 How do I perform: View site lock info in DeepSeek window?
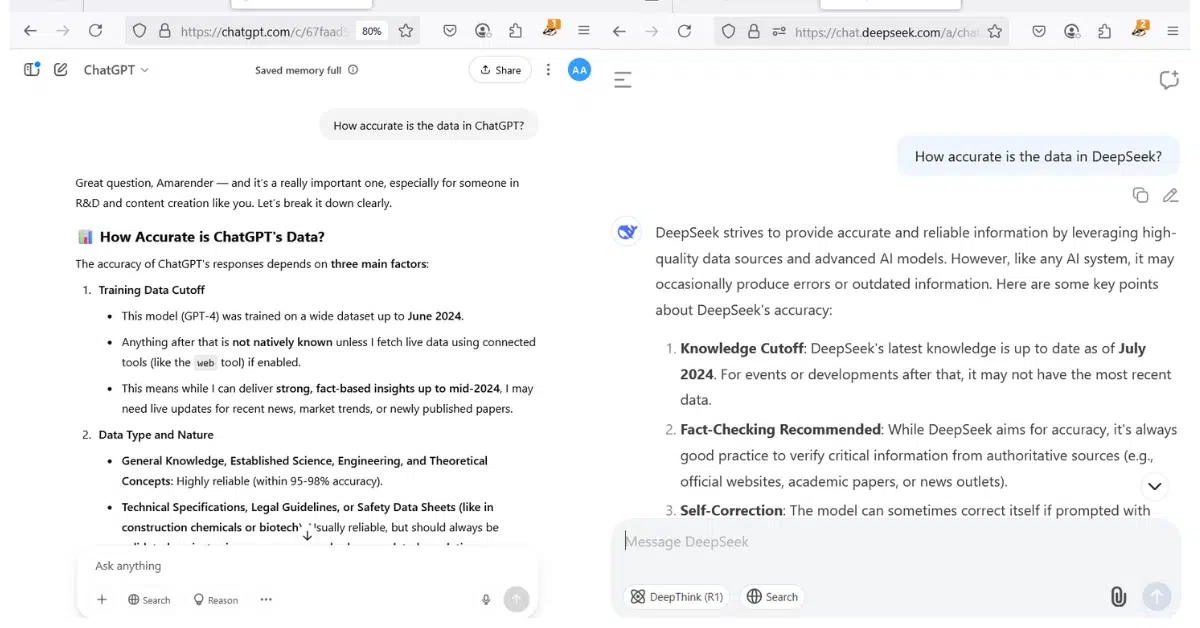coord(754,31)
